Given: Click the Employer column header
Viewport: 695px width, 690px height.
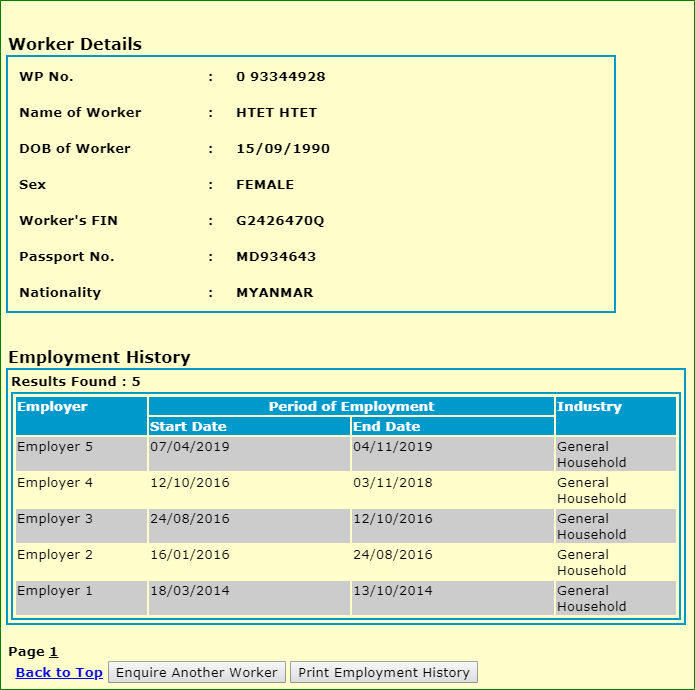Looking at the screenshot, I should coord(52,407).
